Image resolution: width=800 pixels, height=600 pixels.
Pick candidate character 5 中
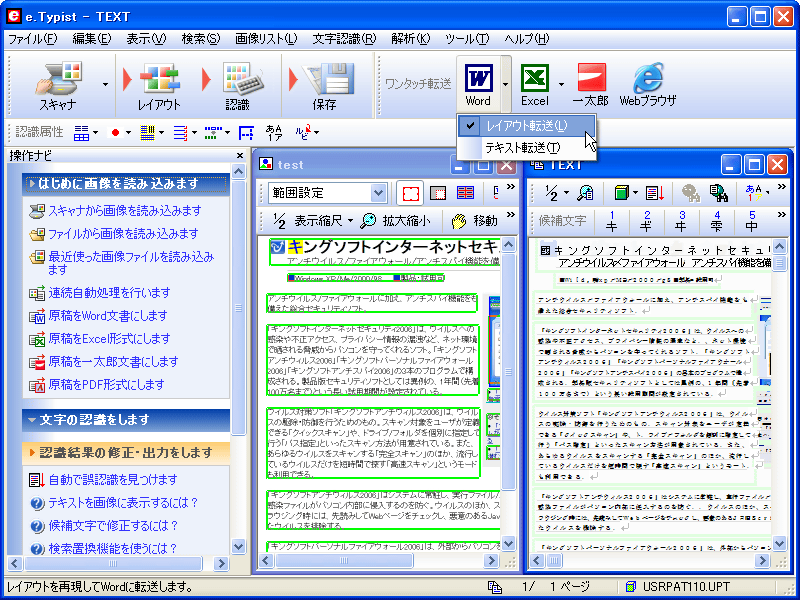click(752, 221)
